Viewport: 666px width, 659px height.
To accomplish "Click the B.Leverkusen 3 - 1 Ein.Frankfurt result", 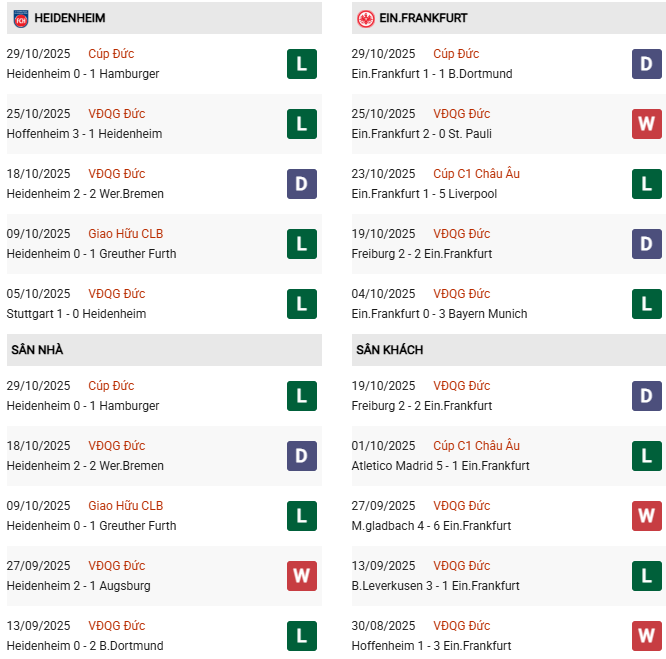I will pyautogui.click(x=435, y=586).
